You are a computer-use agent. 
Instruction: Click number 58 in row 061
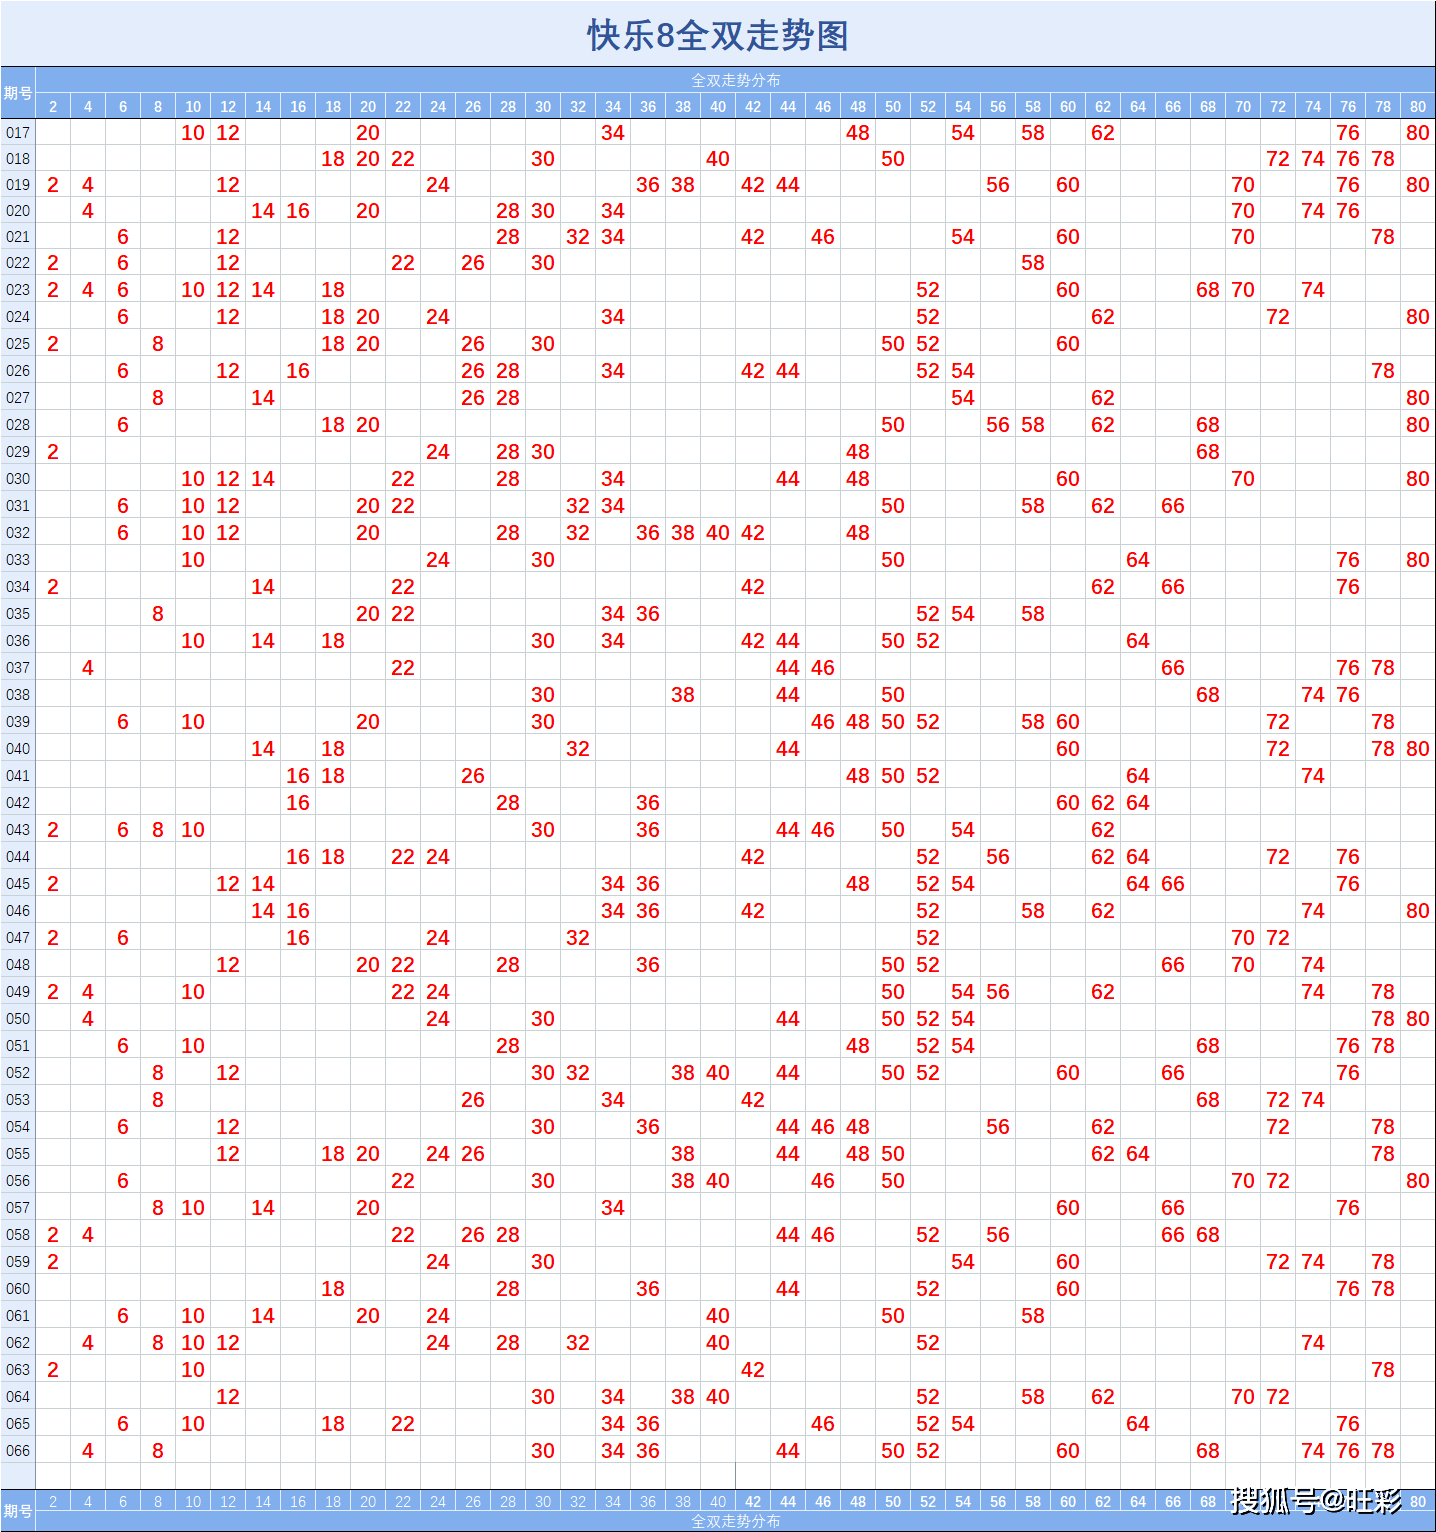click(1033, 1316)
